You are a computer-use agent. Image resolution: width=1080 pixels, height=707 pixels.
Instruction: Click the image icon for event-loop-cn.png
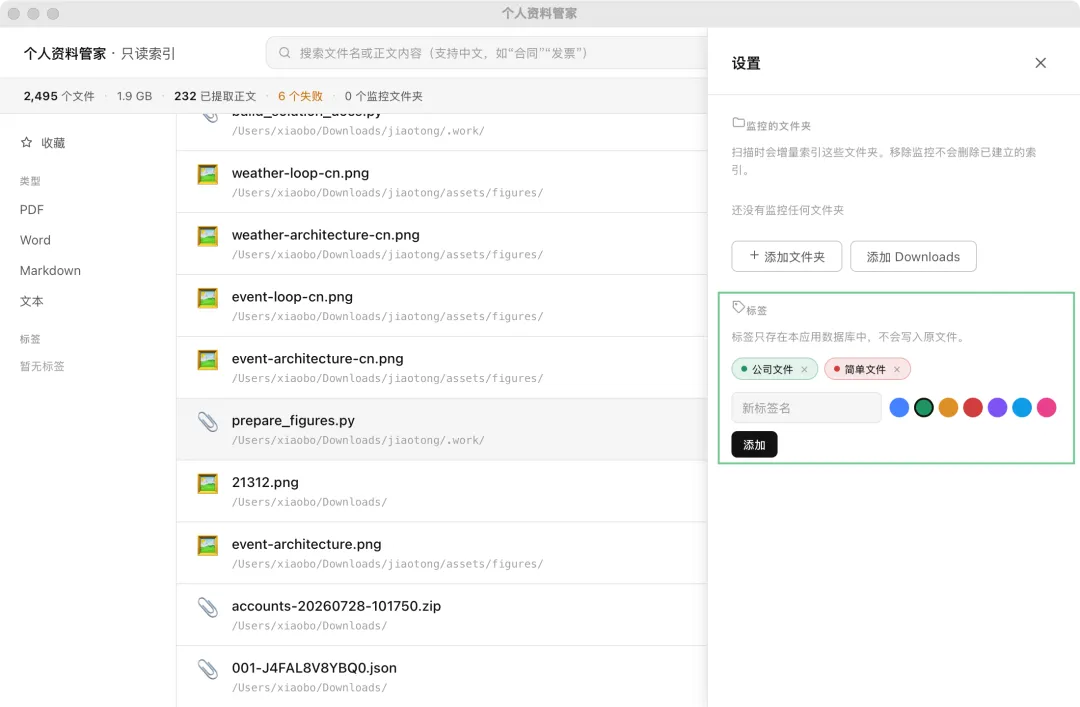(x=207, y=298)
